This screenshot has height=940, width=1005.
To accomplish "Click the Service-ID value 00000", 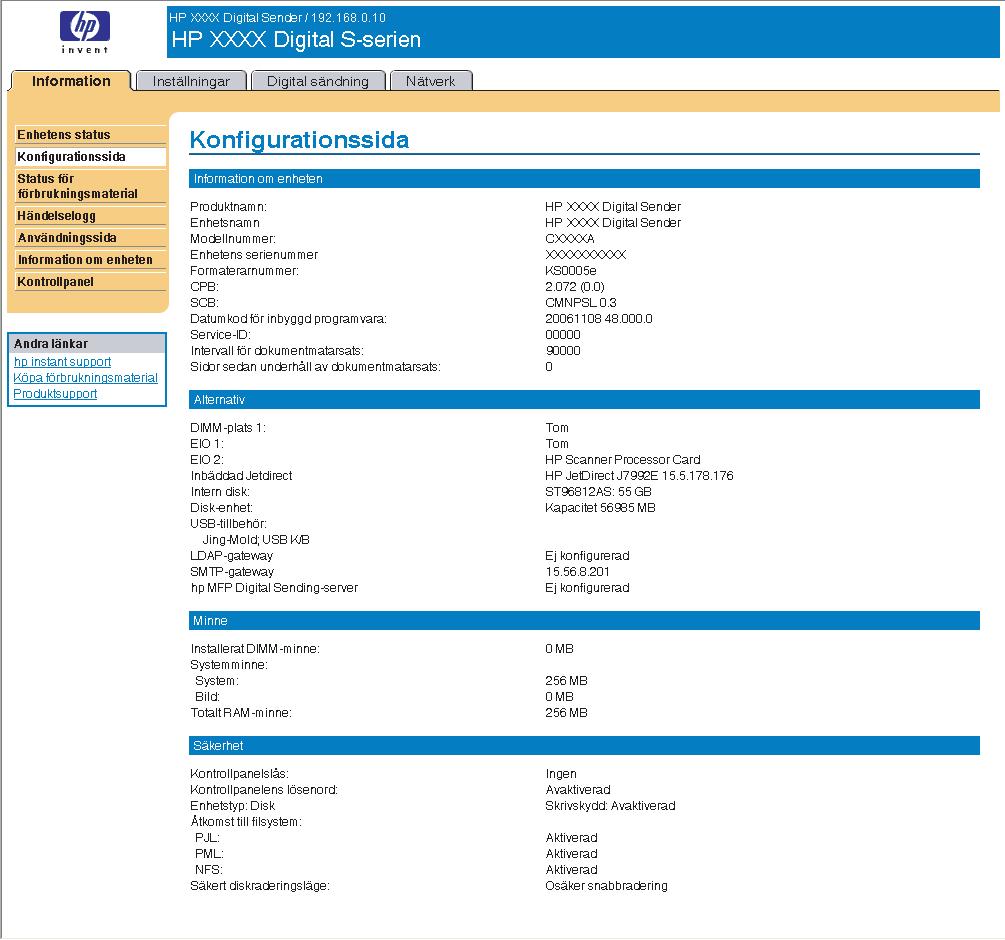I will 563,334.
